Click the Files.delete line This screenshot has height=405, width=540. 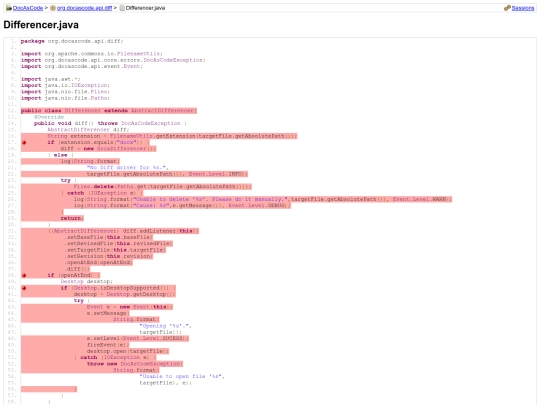point(162,187)
